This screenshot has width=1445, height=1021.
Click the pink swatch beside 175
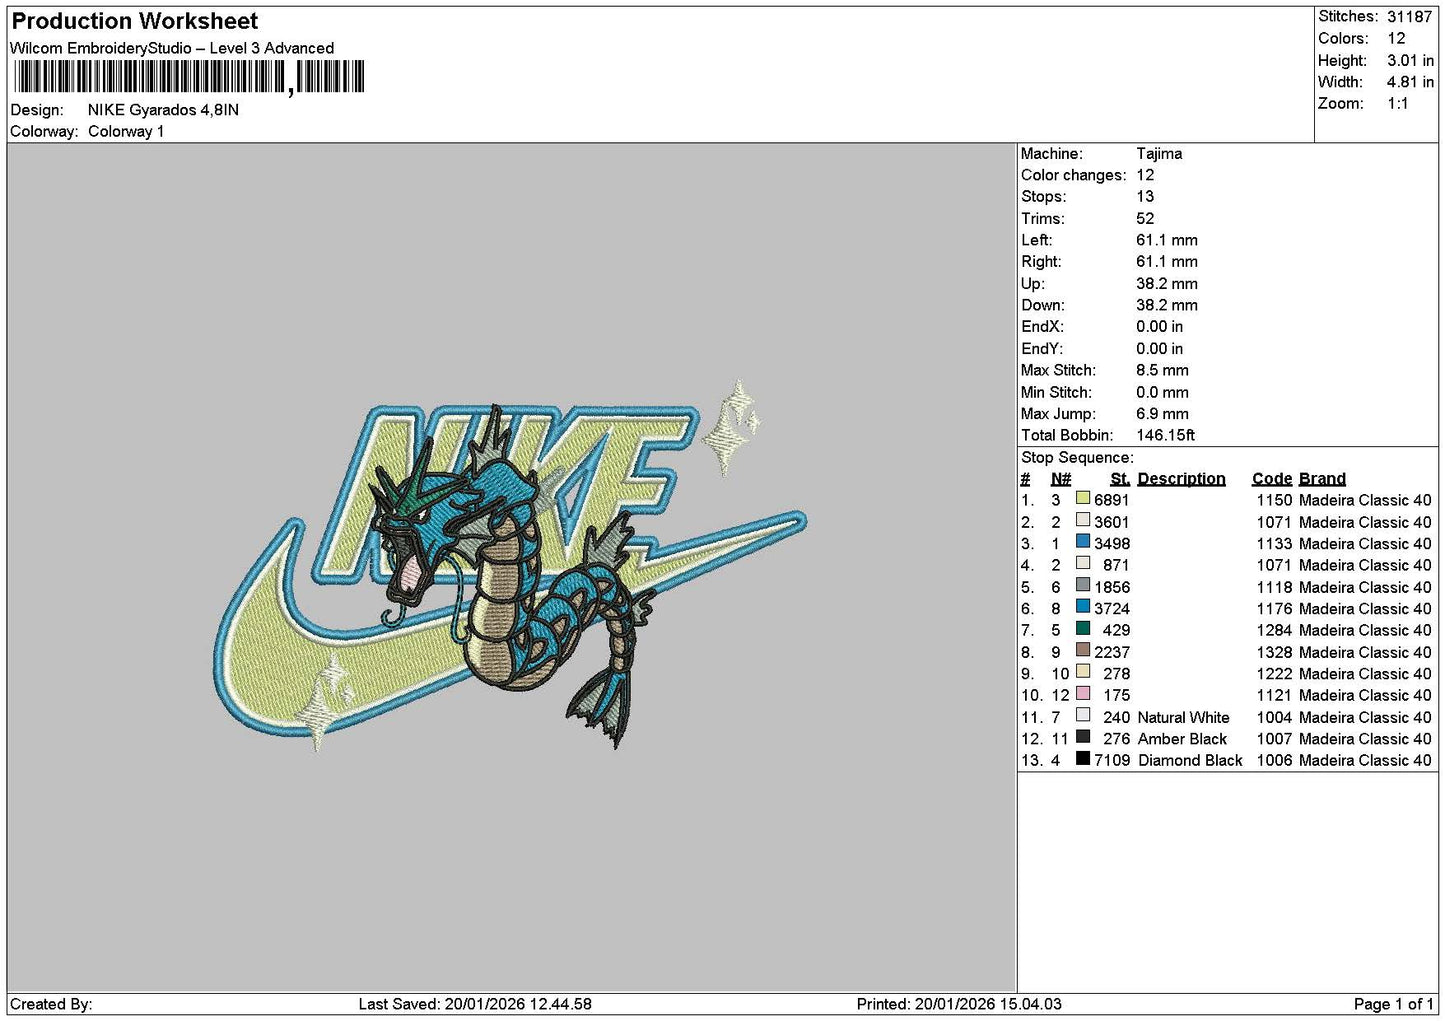point(1083,693)
